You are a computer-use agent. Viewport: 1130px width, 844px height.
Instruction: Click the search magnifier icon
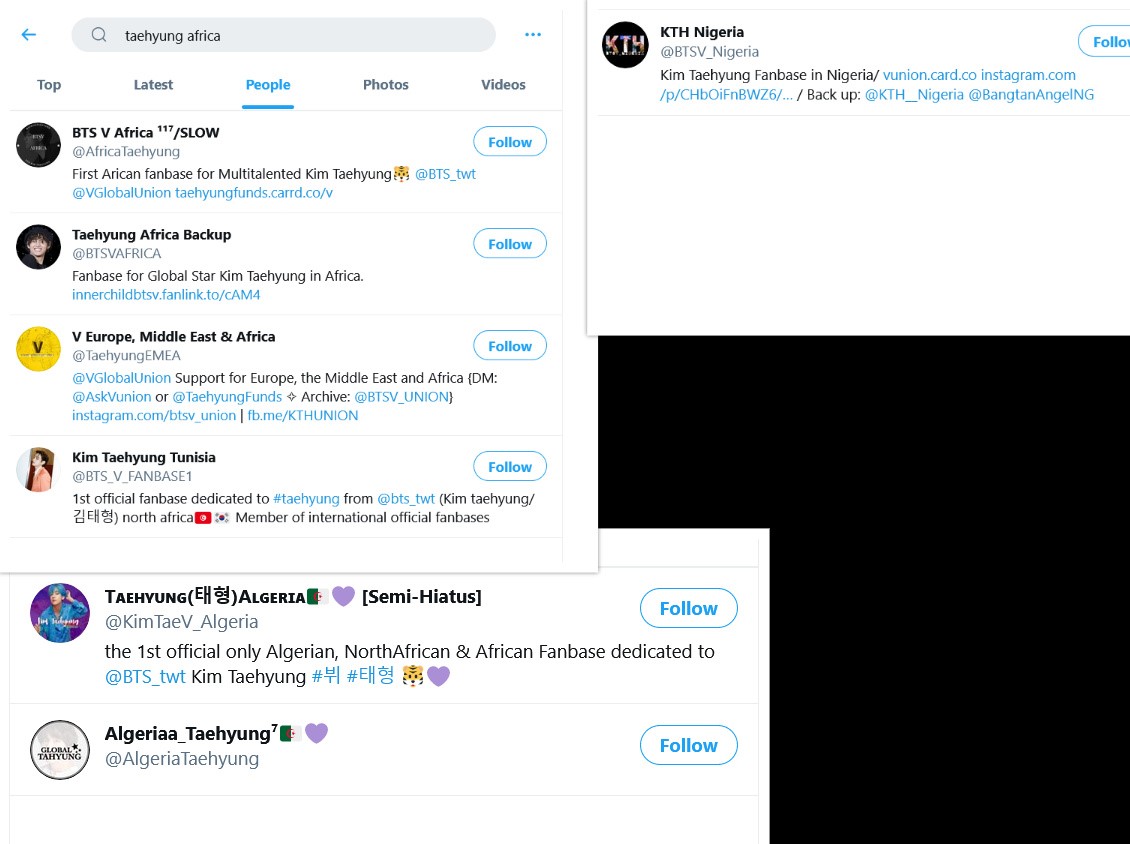[x=99, y=35]
